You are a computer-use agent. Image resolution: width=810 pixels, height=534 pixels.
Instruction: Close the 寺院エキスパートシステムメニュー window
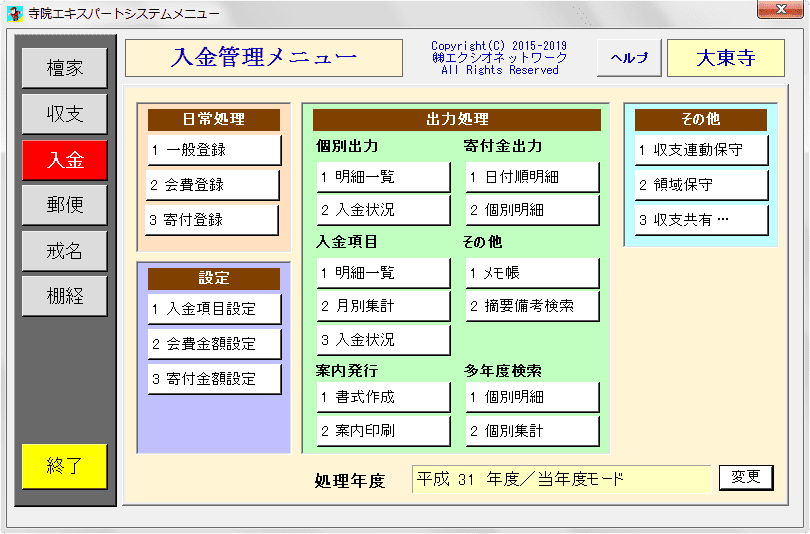pyautogui.click(x=781, y=9)
